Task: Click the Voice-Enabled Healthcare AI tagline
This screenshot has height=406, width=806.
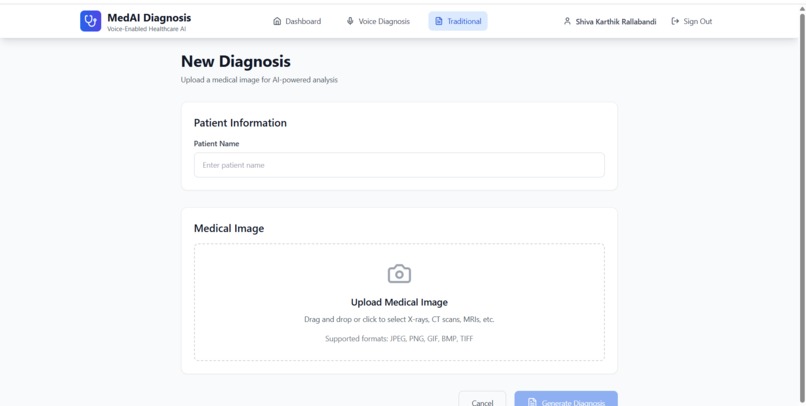Action: (146, 29)
